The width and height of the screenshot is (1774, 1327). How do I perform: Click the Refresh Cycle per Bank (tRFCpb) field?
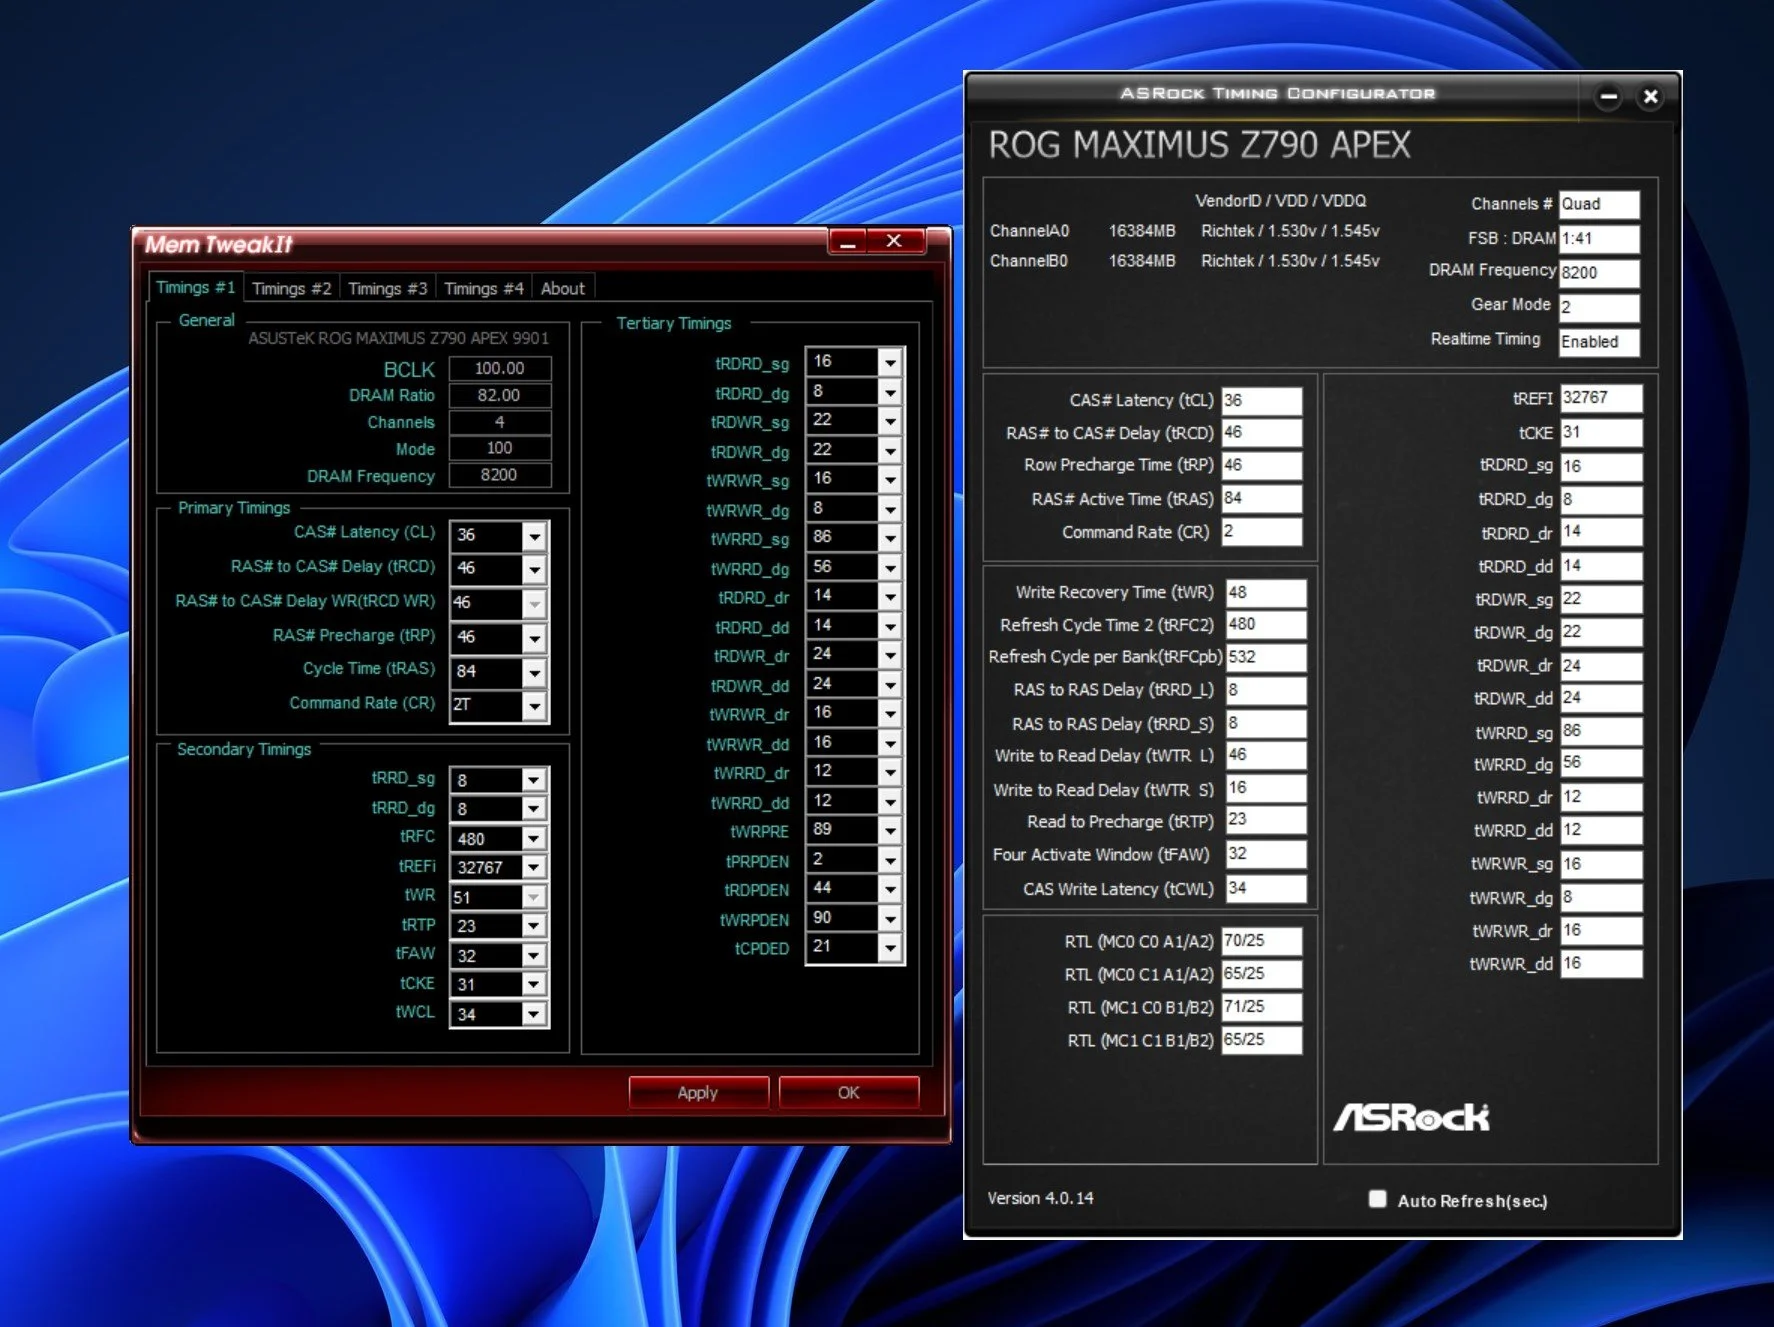pyautogui.click(x=1266, y=657)
